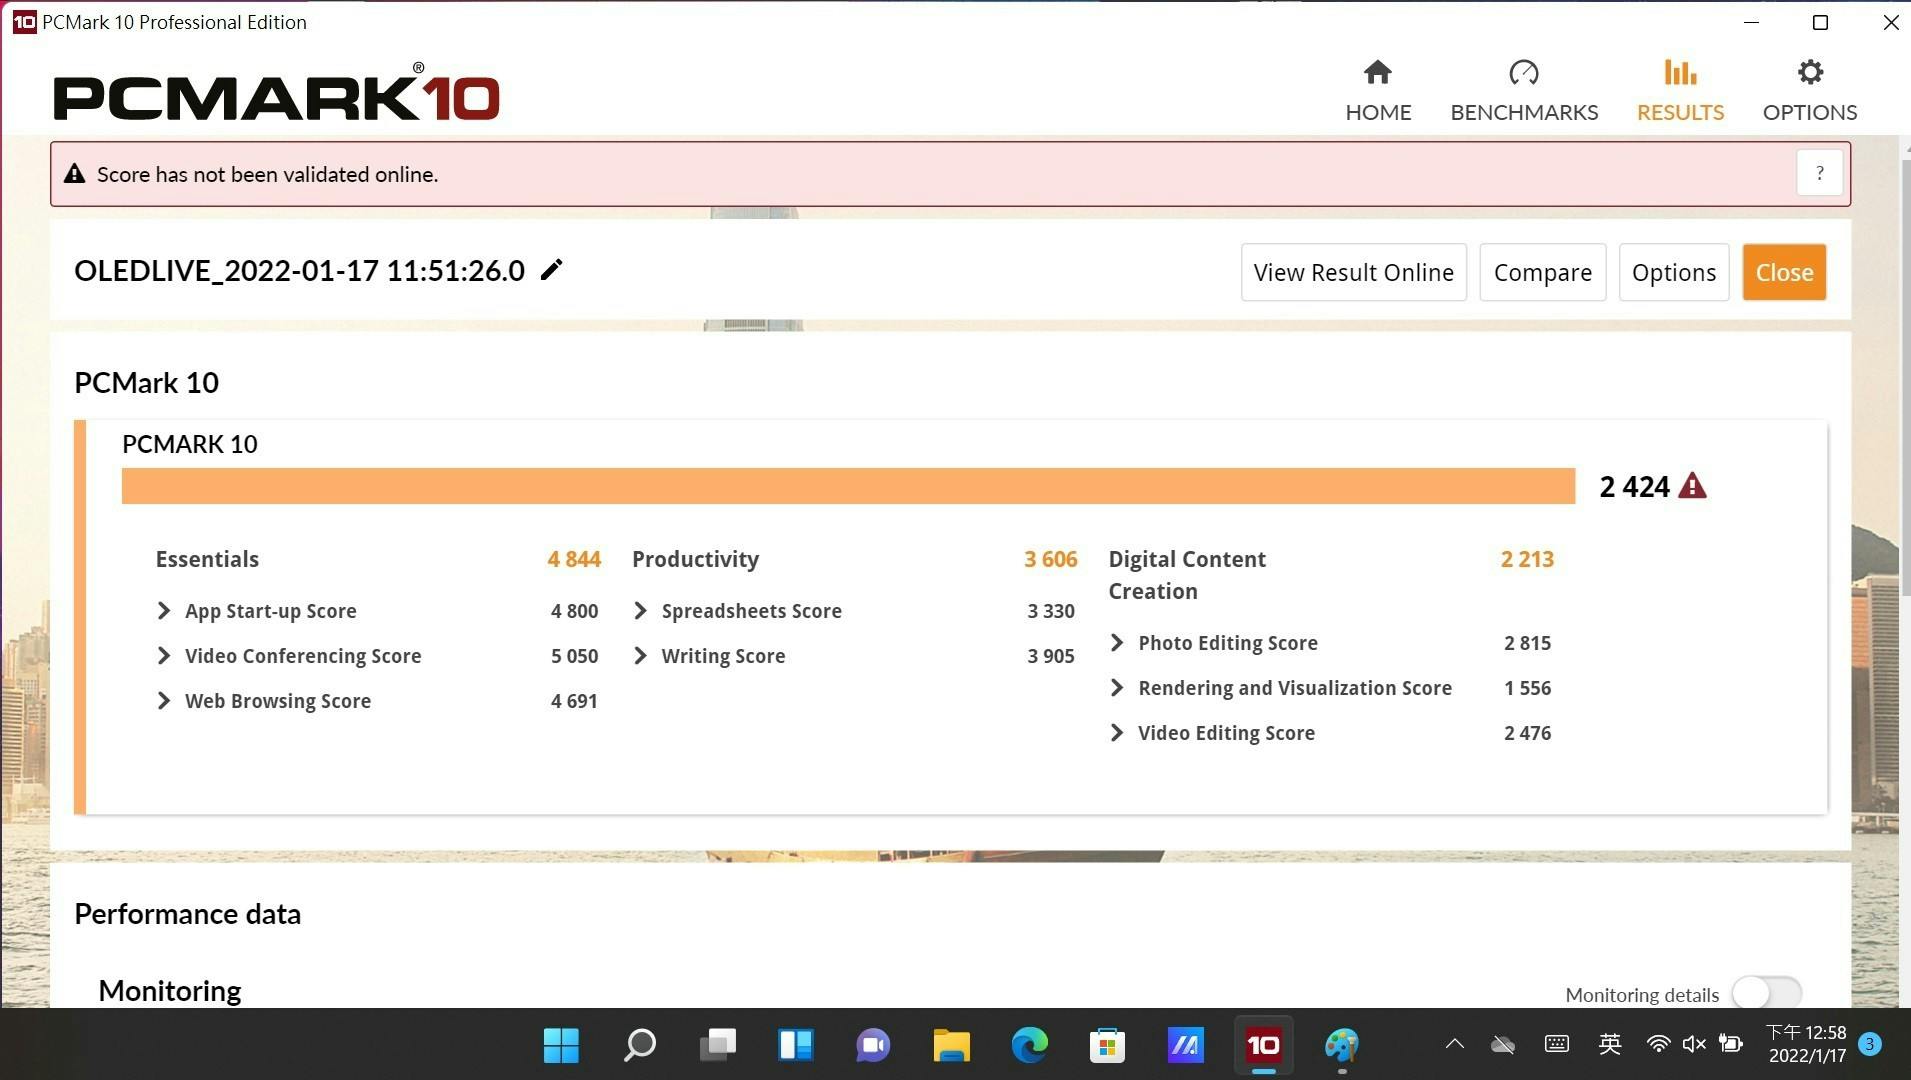Expand Photo Editing Score row
This screenshot has height=1080, width=1911.
pyautogui.click(x=1117, y=643)
